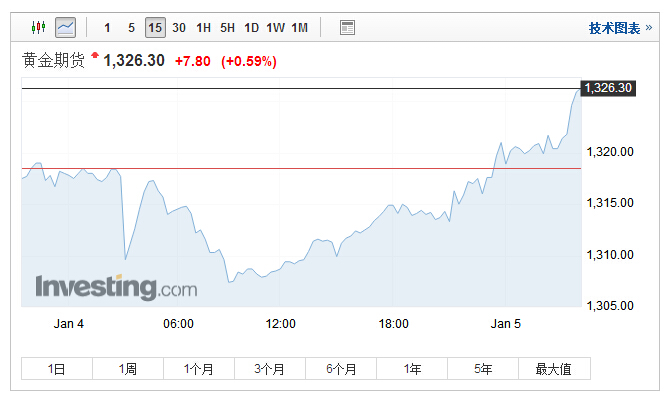Select the 1D interval

click(252, 28)
